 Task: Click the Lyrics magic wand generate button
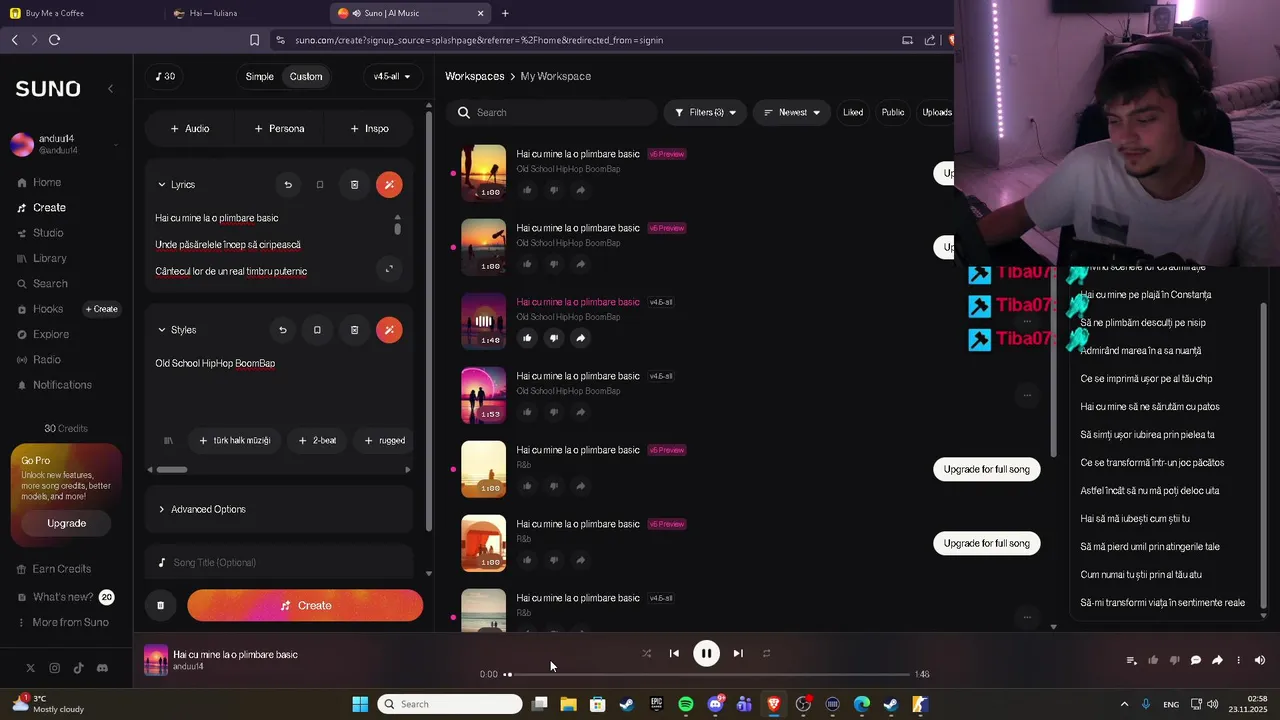pos(389,185)
